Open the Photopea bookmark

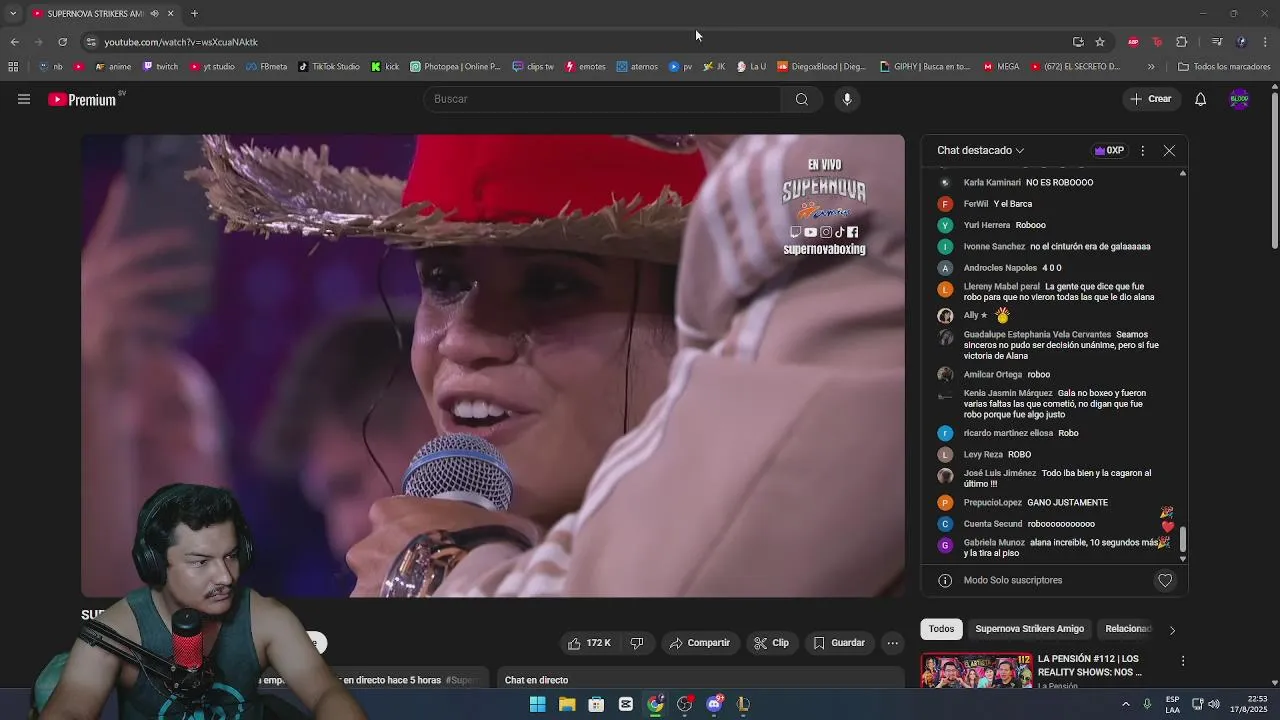pos(455,67)
